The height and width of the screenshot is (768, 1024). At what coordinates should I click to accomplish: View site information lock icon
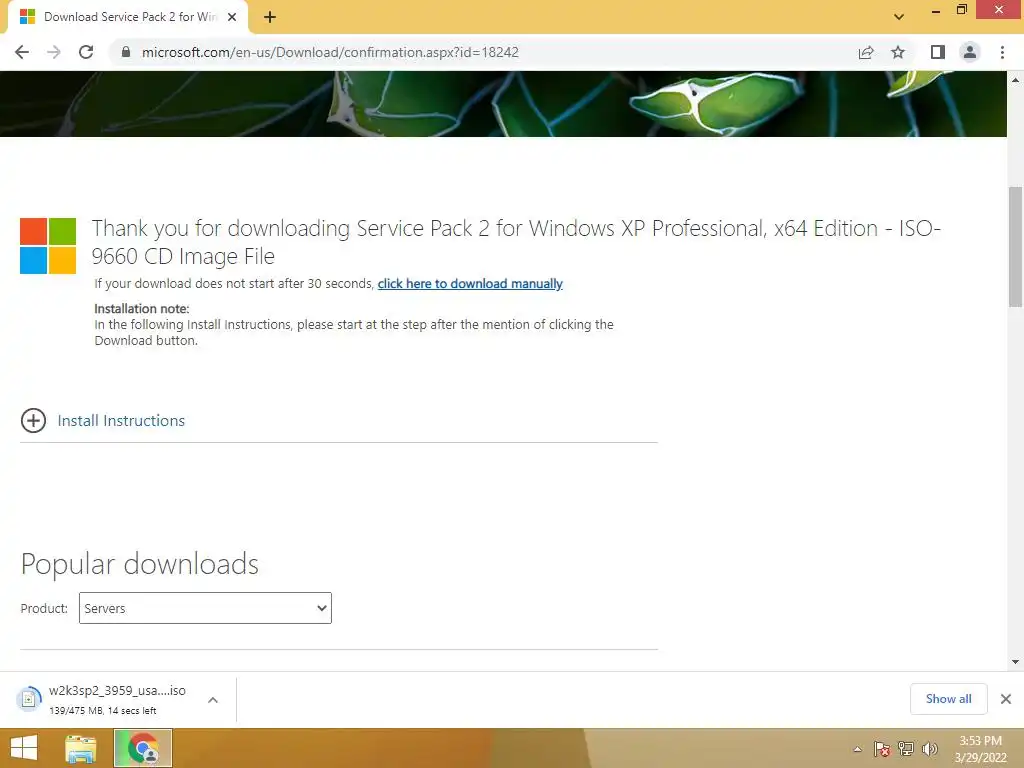coord(126,52)
